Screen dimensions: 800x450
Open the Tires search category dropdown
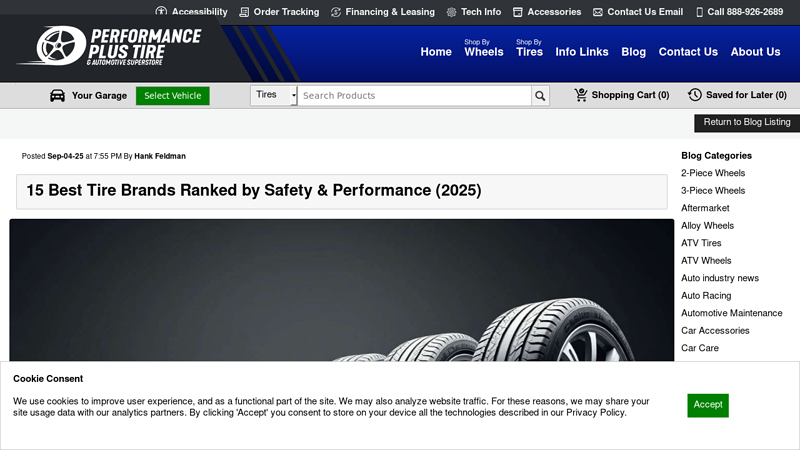(x=273, y=95)
